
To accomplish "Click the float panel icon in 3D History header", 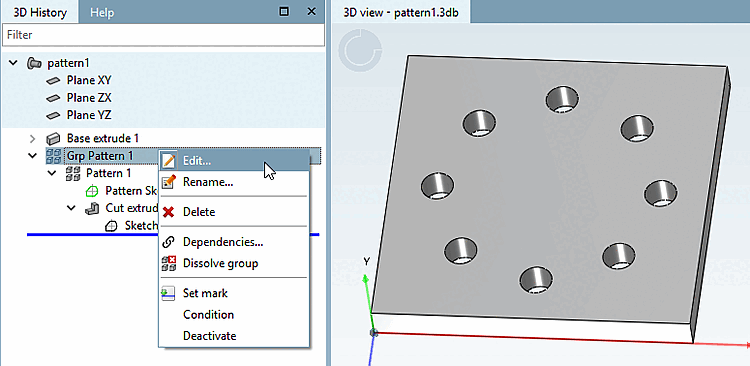I will [x=284, y=11].
